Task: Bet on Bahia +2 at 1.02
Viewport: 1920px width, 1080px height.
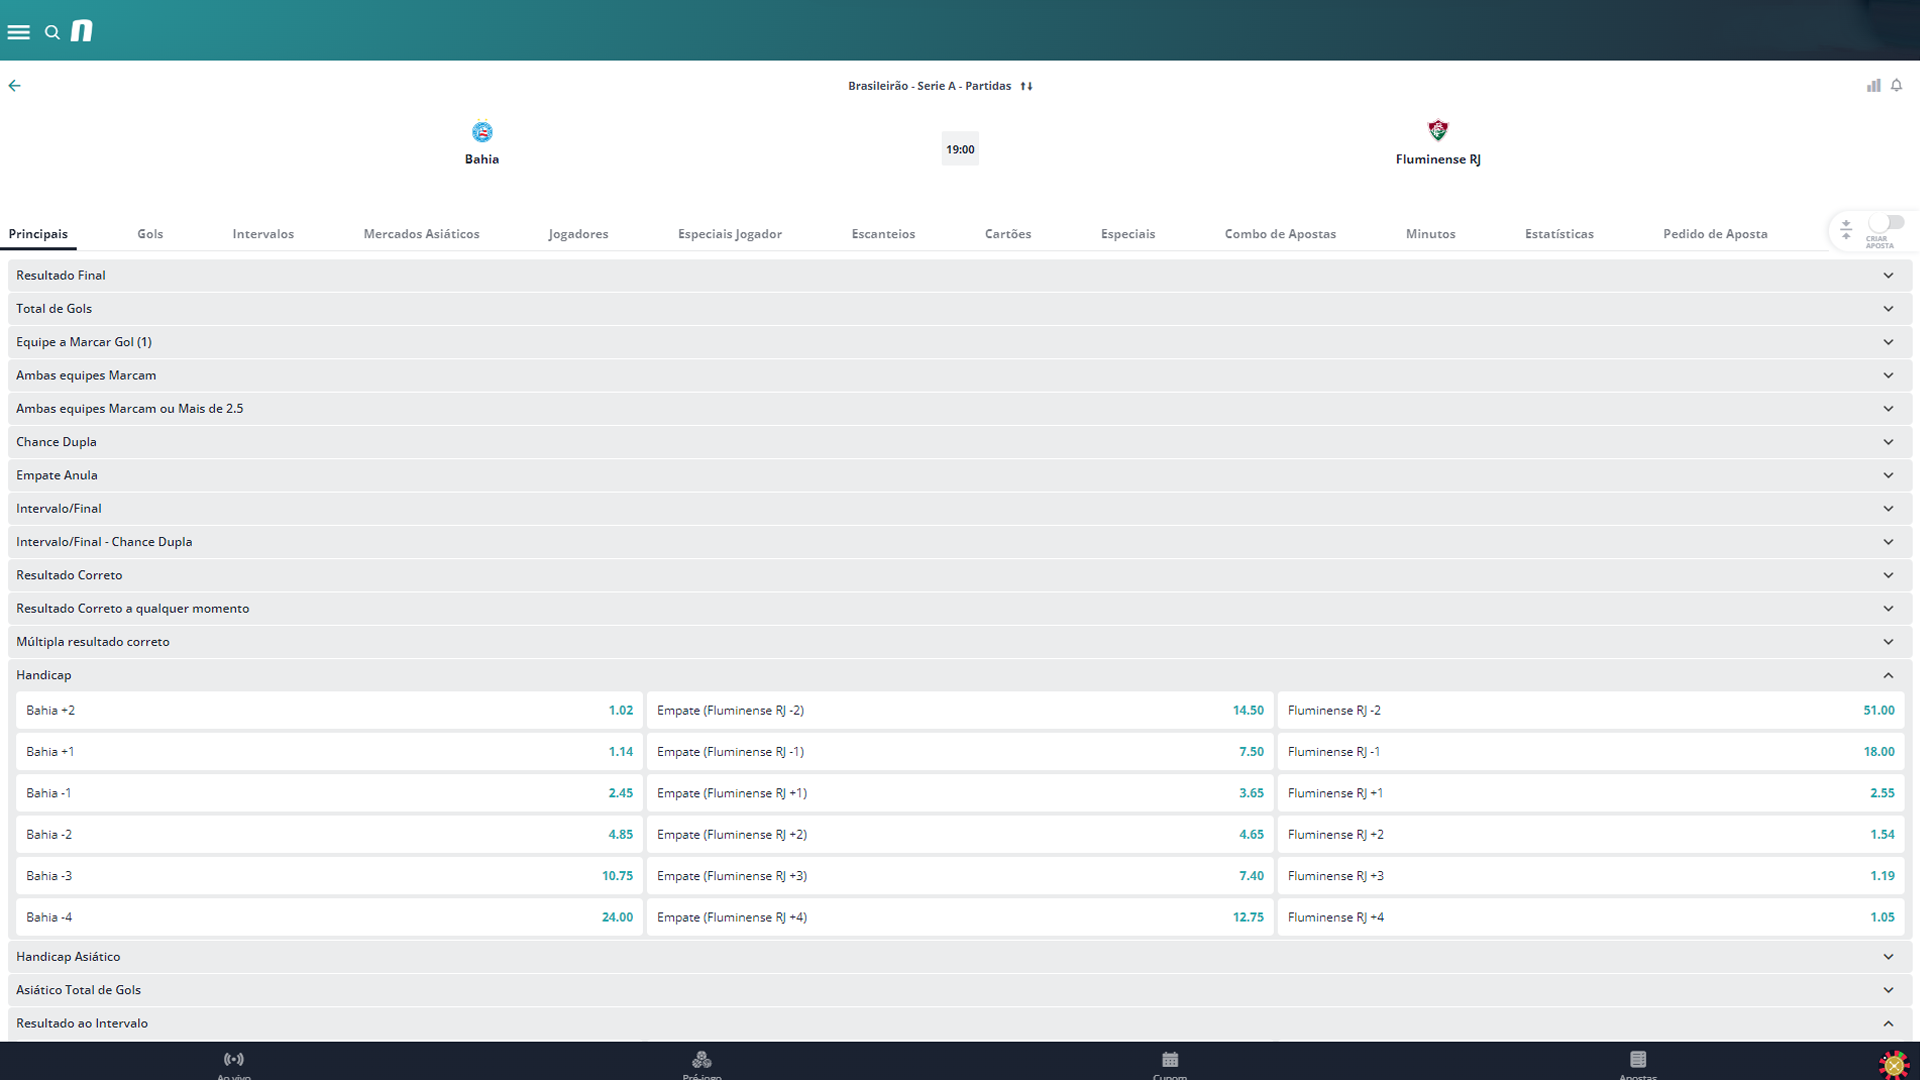Action: coord(329,711)
